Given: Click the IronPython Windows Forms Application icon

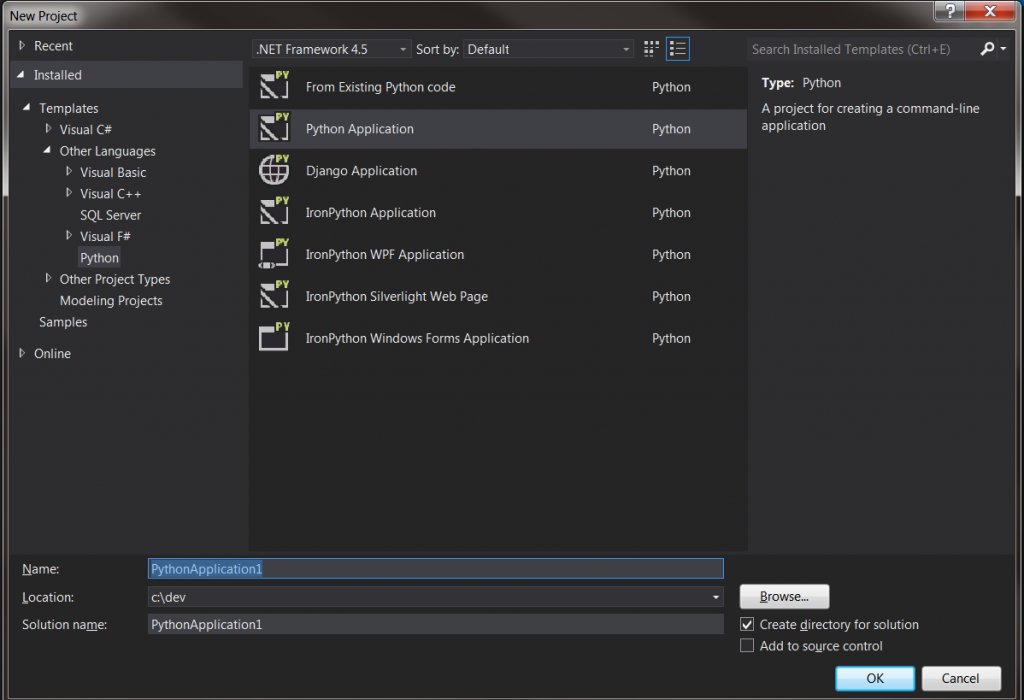Looking at the screenshot, I should (x=274, y=337).
